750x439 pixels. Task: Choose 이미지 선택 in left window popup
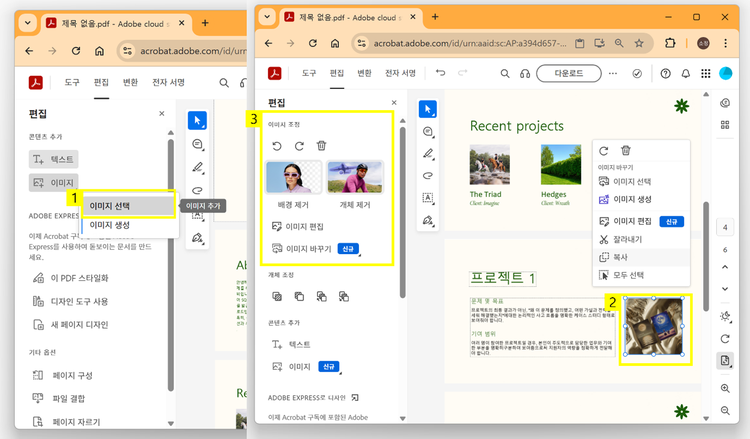click(x=129, y=206)
